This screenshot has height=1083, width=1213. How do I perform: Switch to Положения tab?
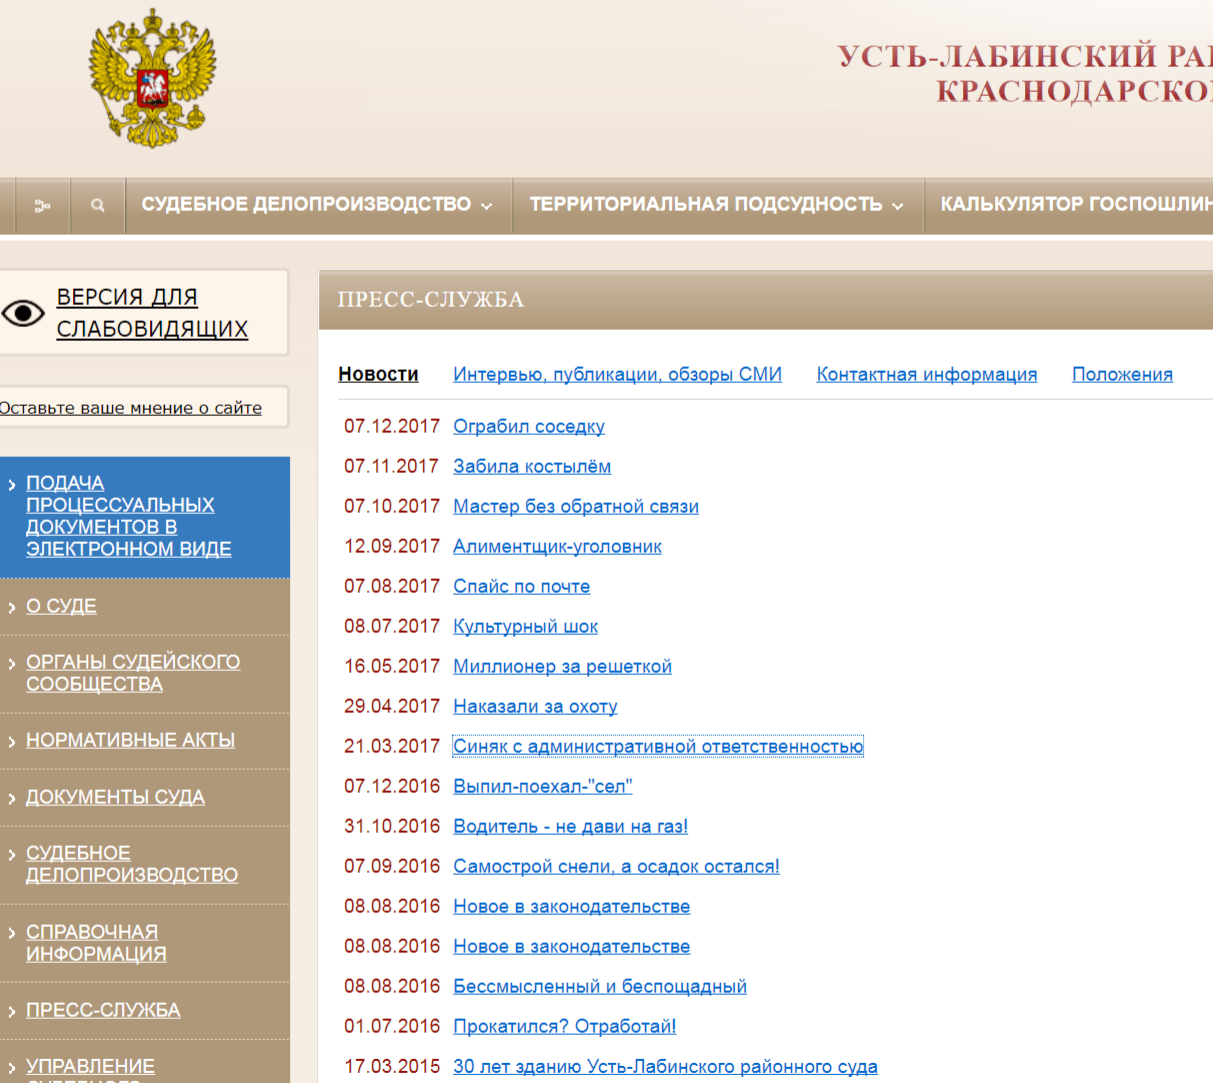click(1122, 374)
